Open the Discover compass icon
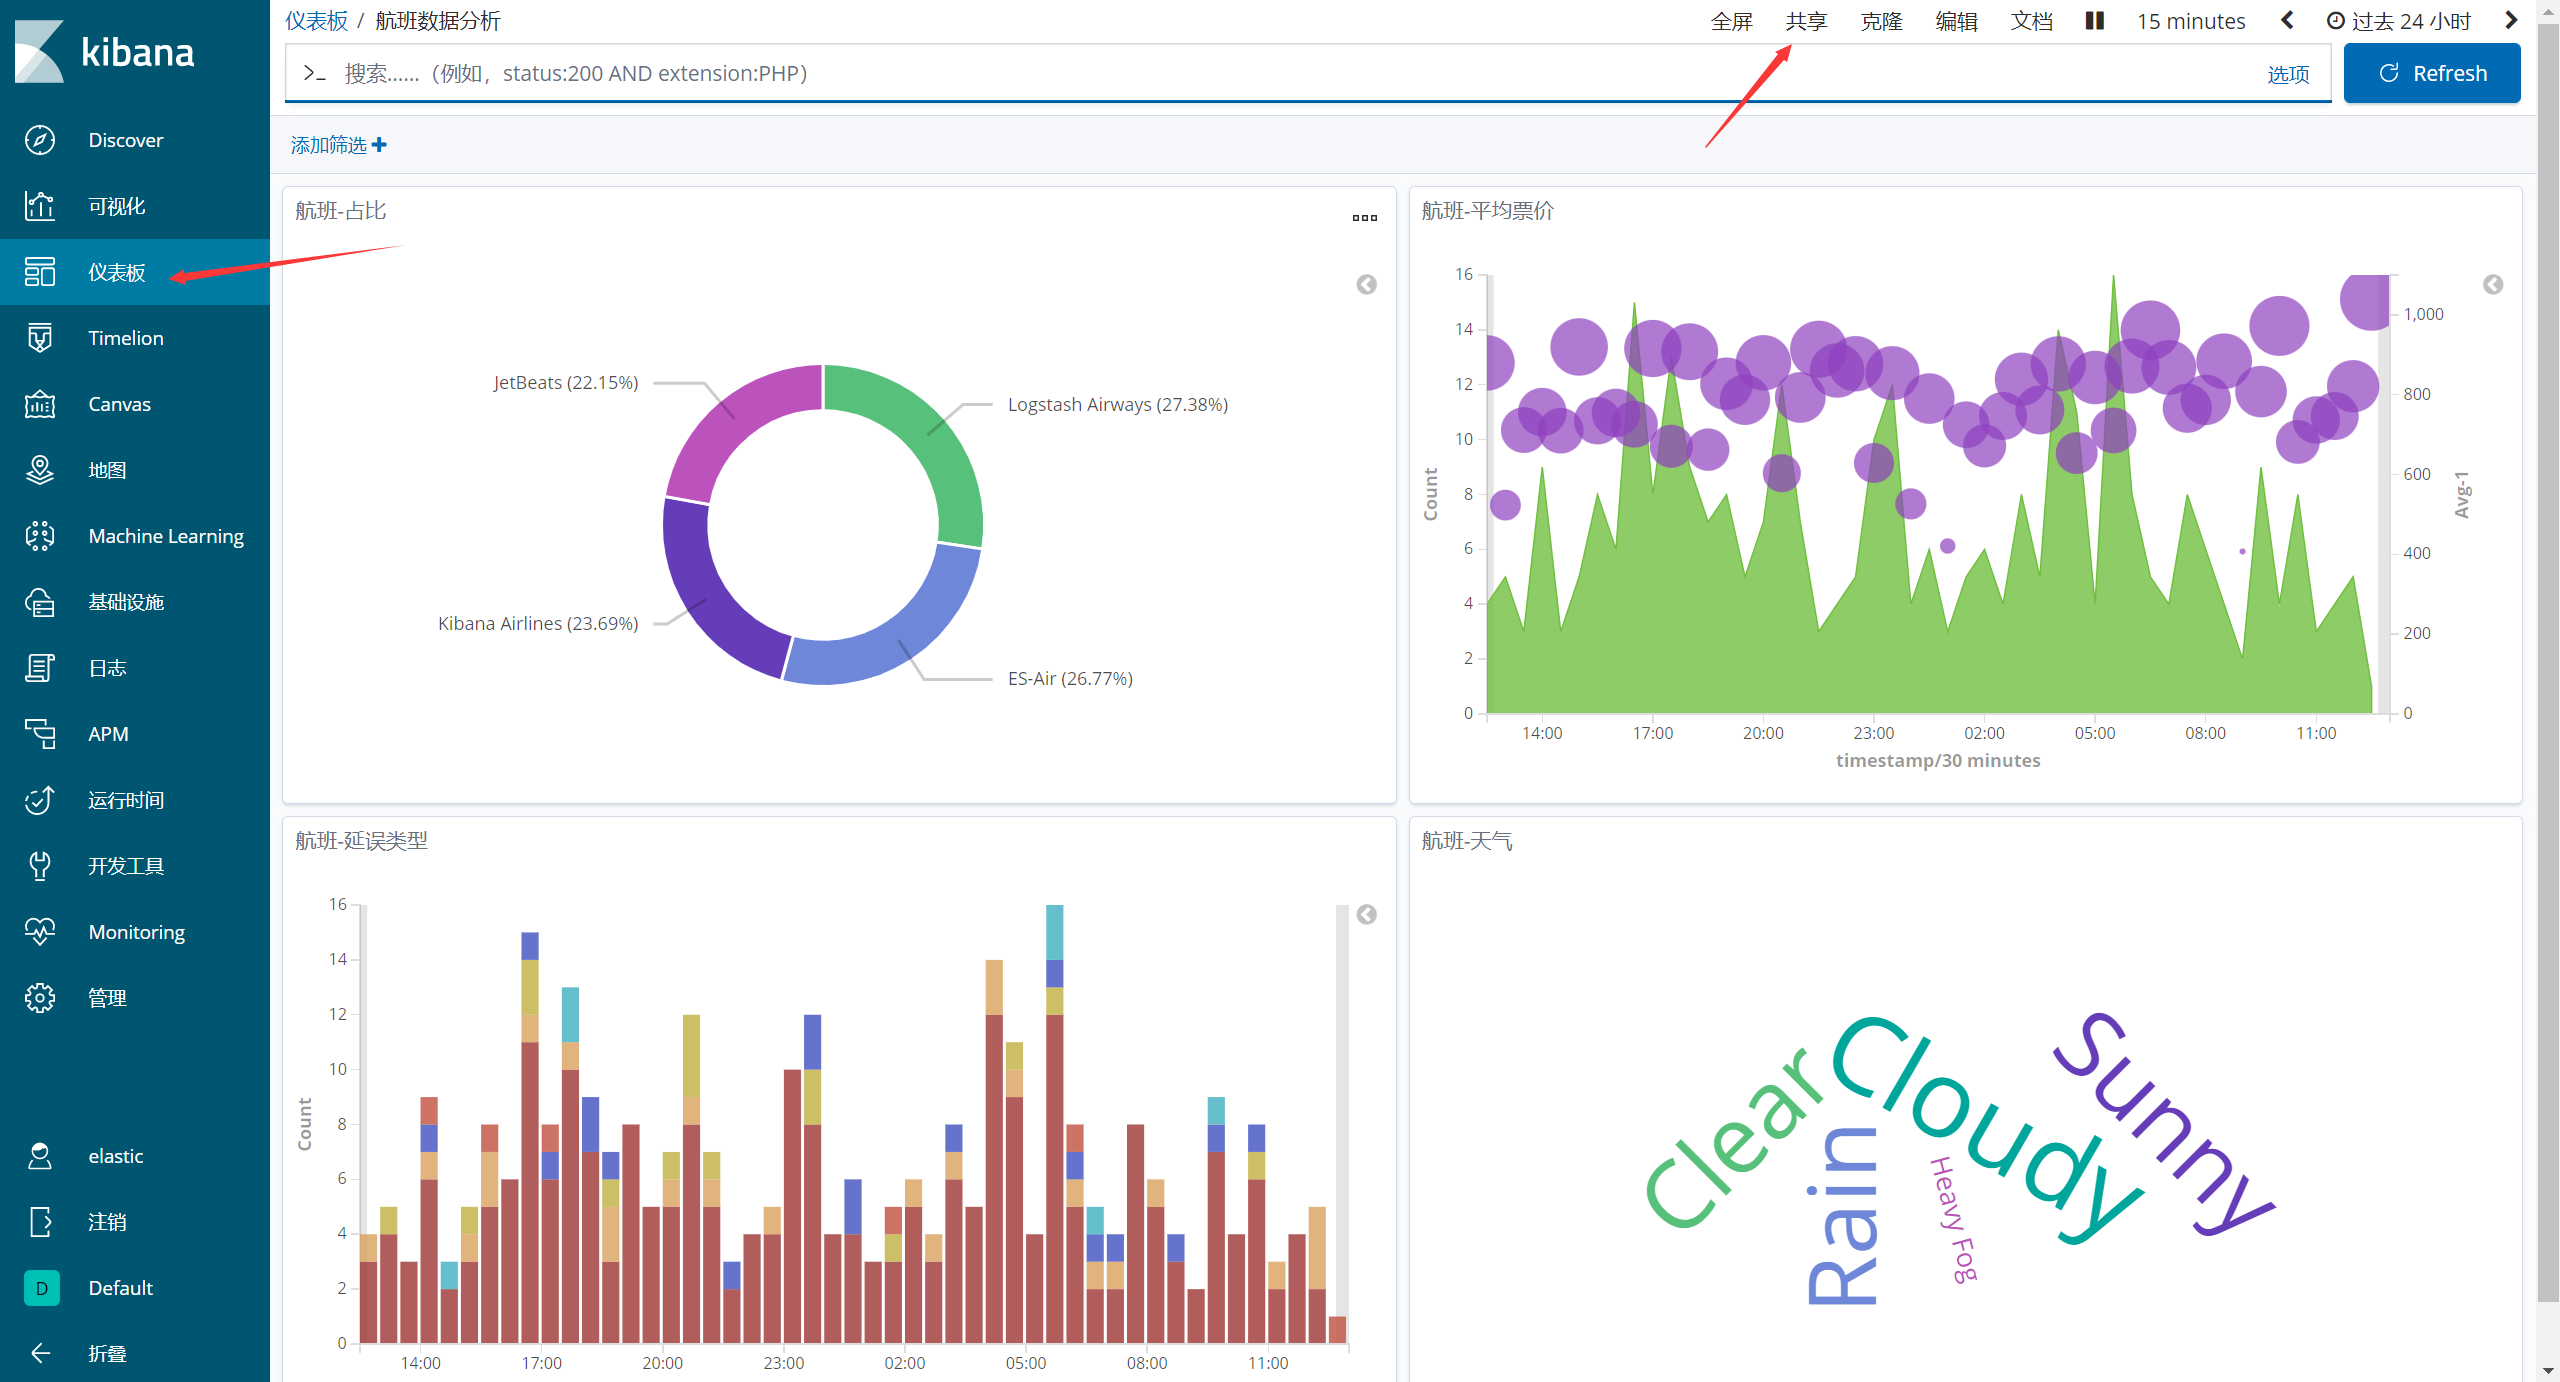This screenshot has height=1382, width=2560. [40, 140]
